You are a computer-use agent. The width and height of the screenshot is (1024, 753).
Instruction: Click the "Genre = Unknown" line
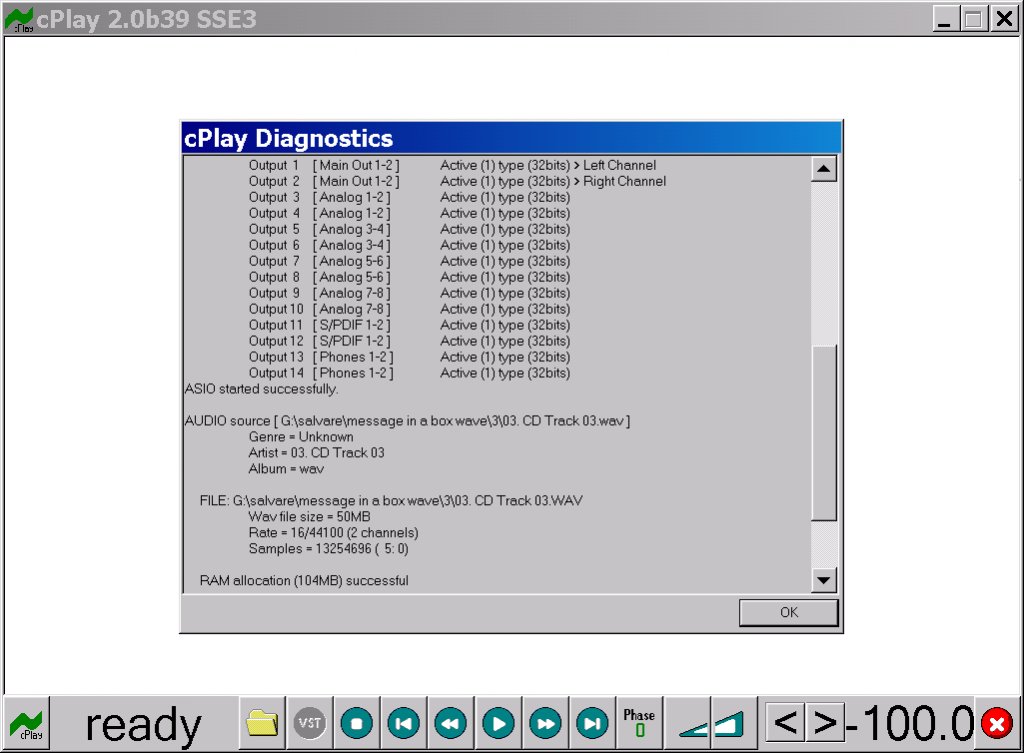coord(301,437)
